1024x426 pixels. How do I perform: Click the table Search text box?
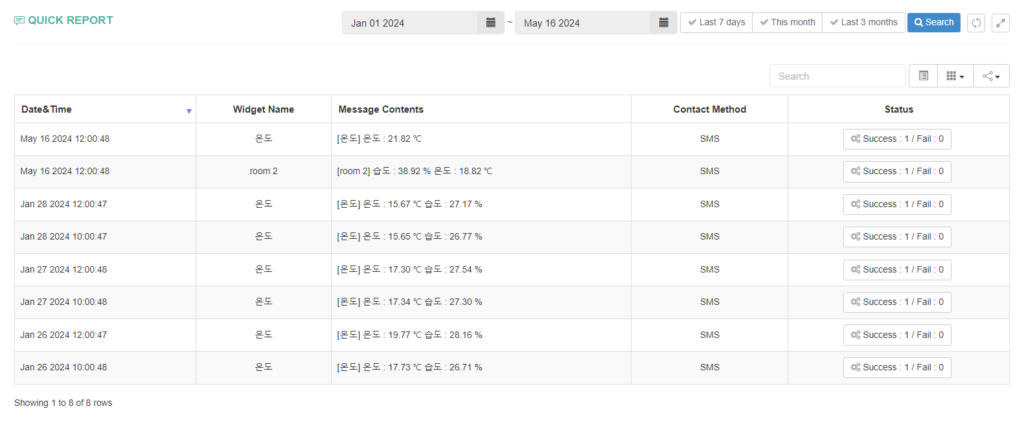tap(837, 76)
